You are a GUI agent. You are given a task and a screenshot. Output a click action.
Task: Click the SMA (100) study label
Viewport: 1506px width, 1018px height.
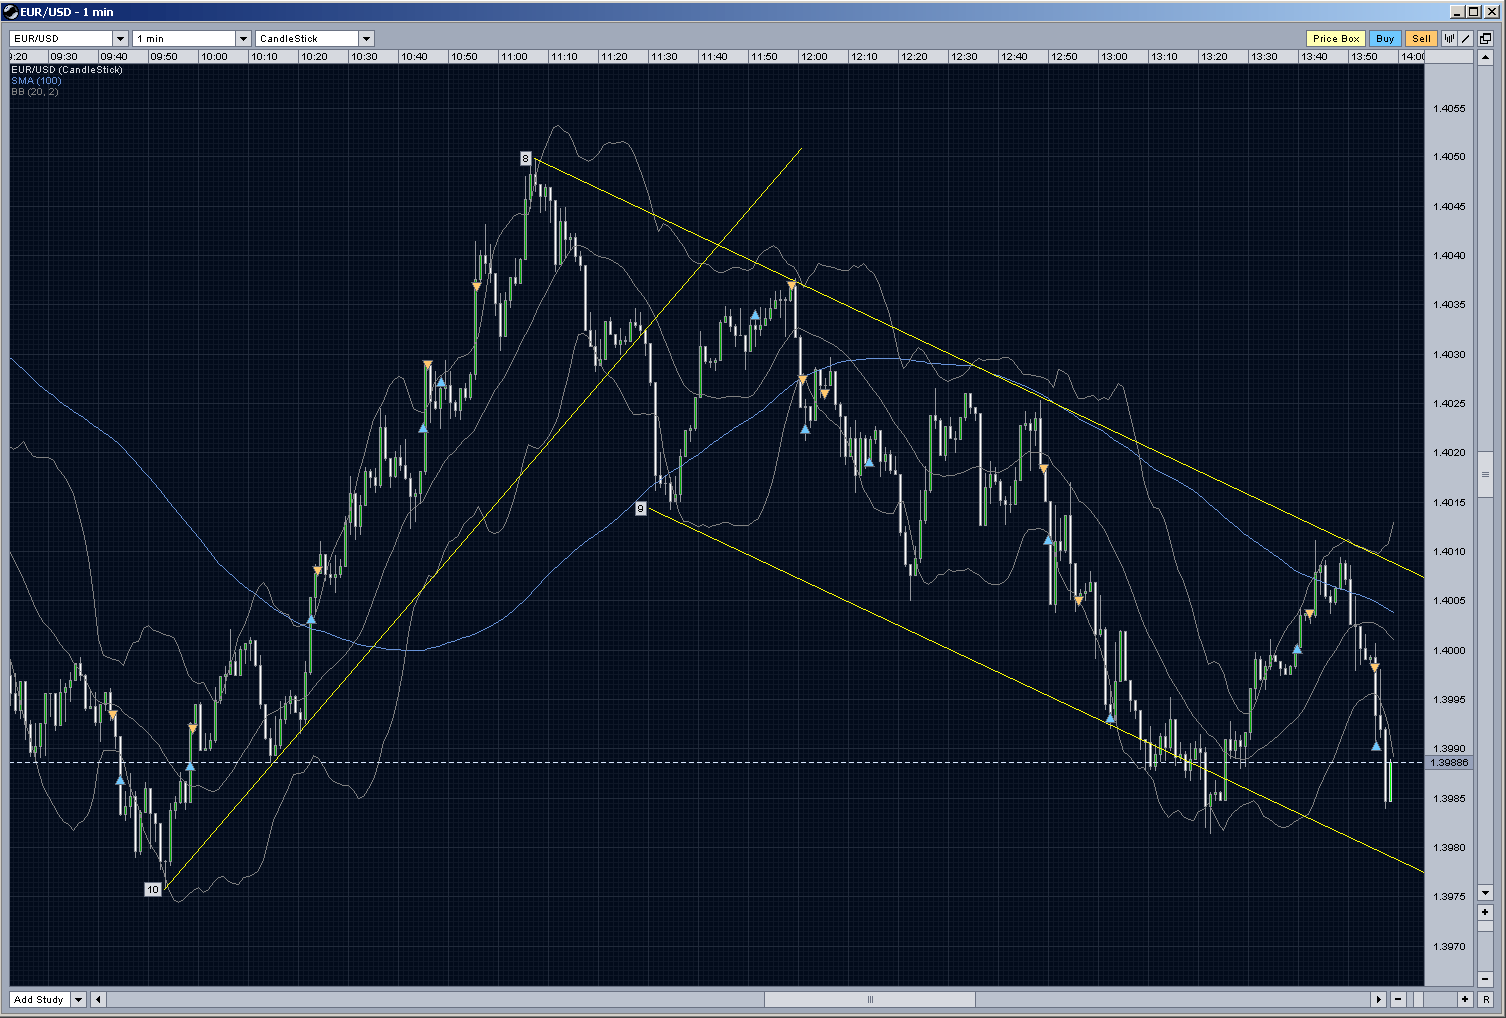36,81
